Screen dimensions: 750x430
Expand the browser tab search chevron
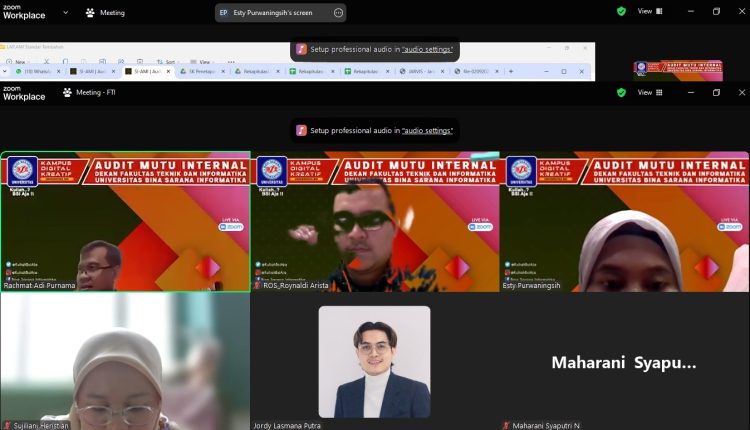(x=5, y=71)
